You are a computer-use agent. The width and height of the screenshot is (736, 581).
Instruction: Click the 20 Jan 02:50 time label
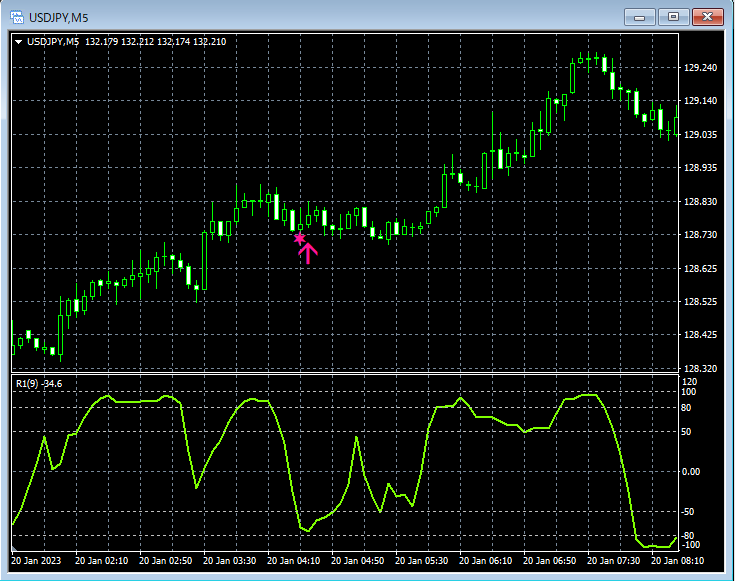pyautogui.click(x=166, y=560)
